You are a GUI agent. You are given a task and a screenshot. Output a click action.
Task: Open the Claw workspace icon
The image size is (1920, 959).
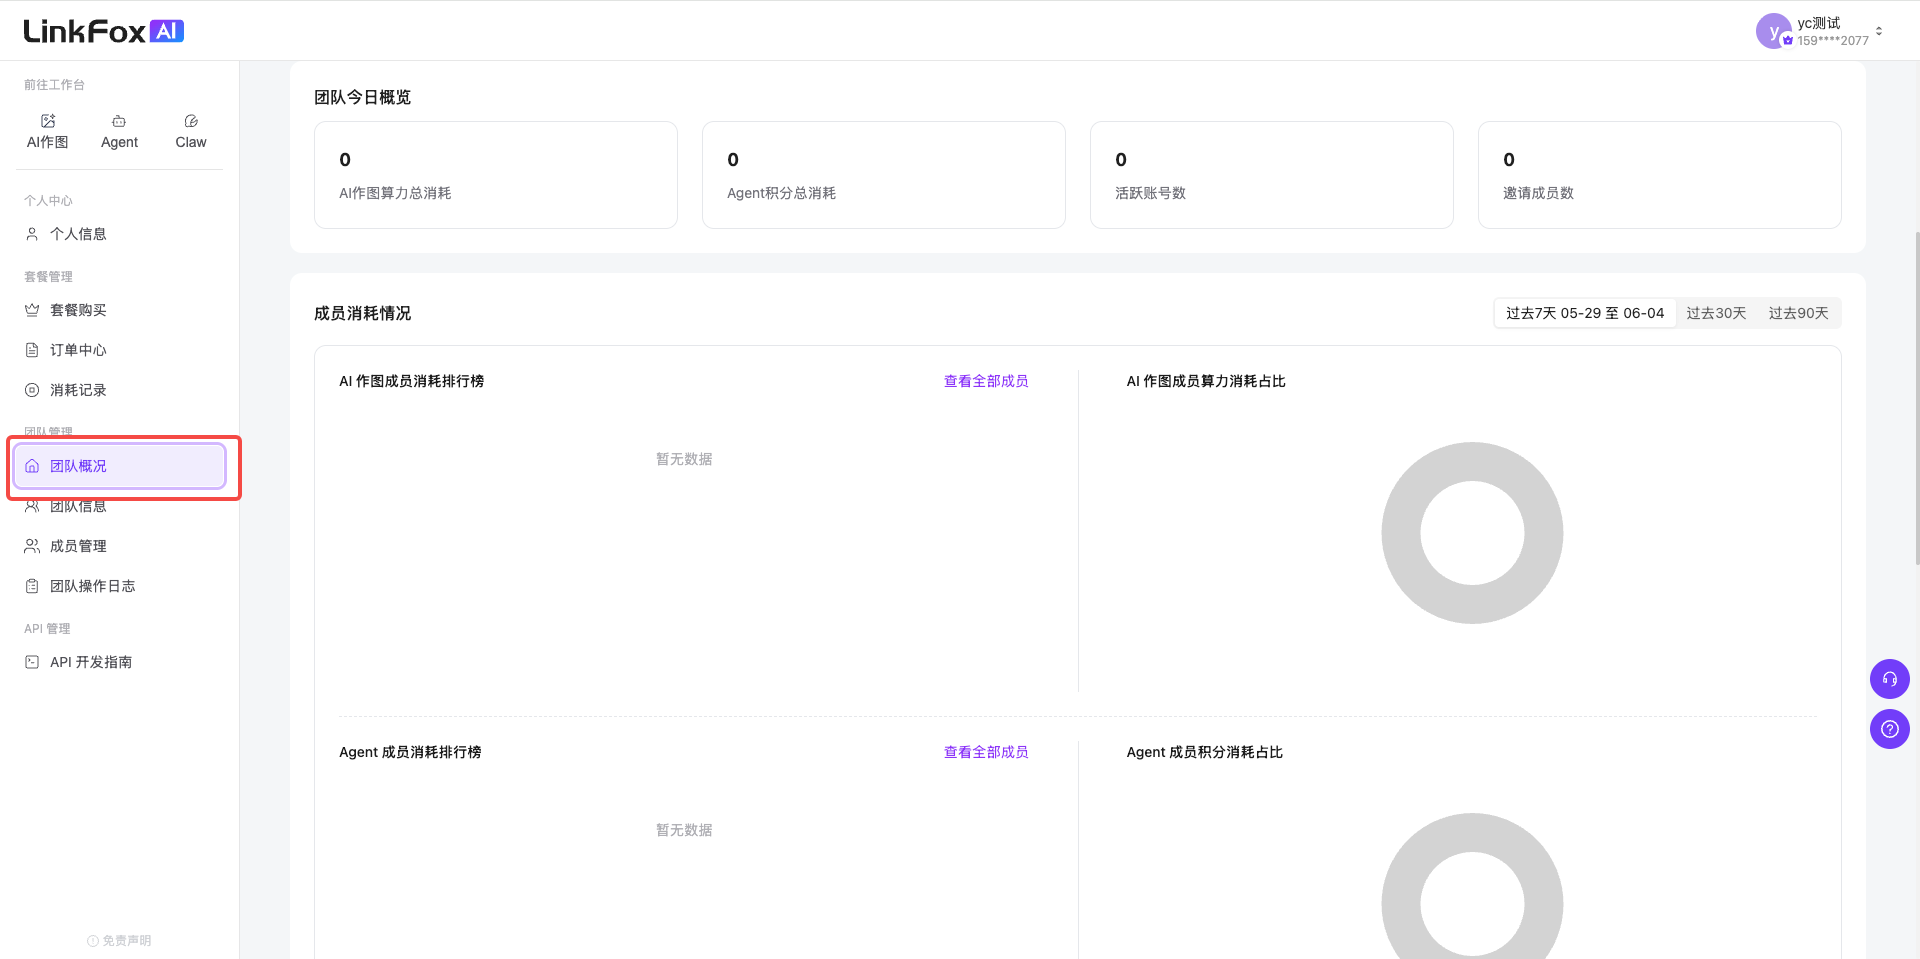(x=191, y=121)
